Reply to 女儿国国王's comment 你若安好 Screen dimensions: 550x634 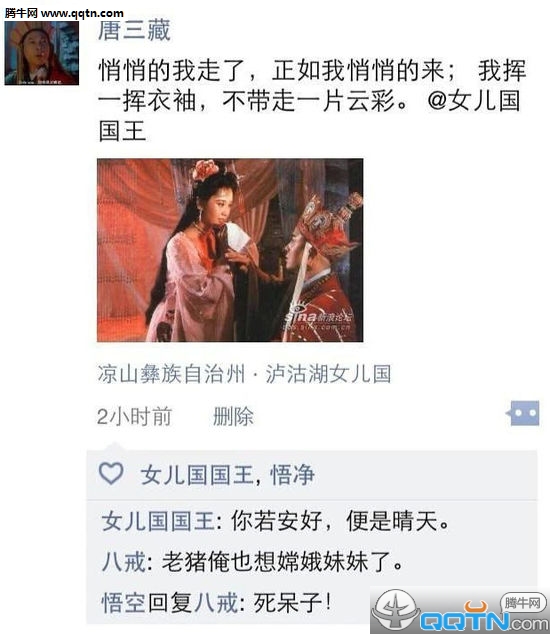tap(340, 521)
